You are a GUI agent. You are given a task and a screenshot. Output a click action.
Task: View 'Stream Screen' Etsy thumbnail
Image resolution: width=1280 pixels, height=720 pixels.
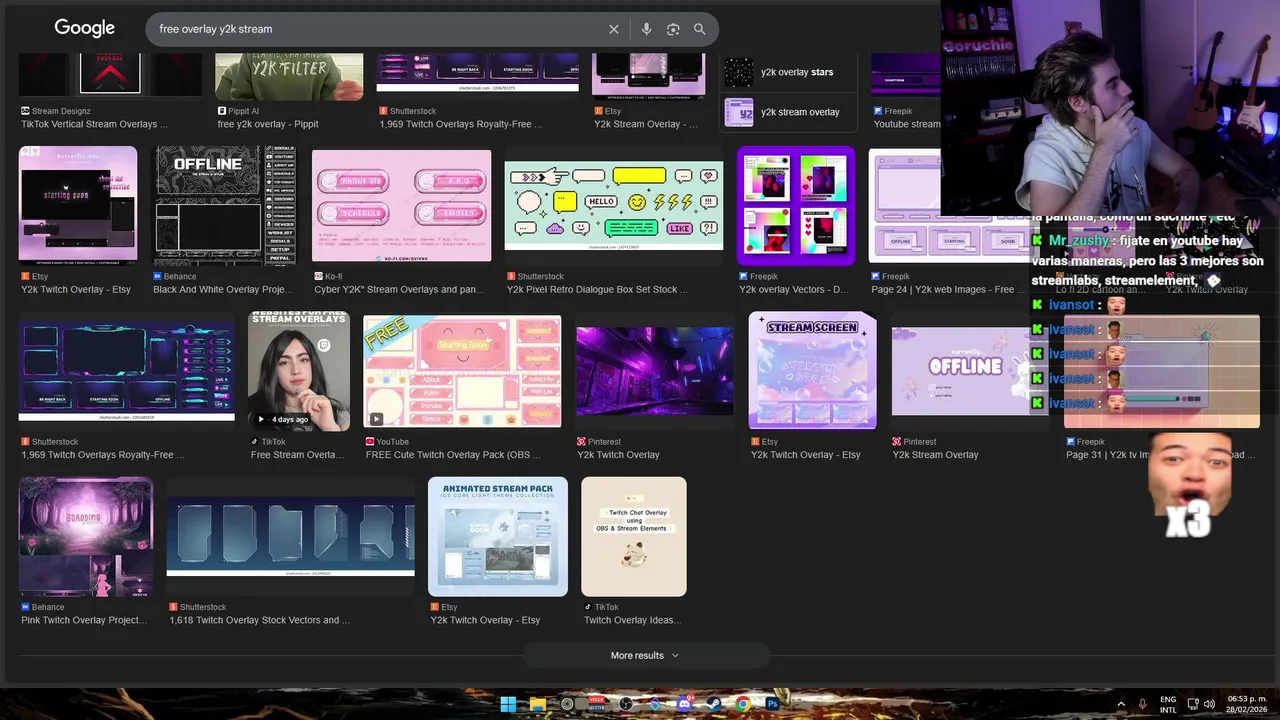click(813, 371)
